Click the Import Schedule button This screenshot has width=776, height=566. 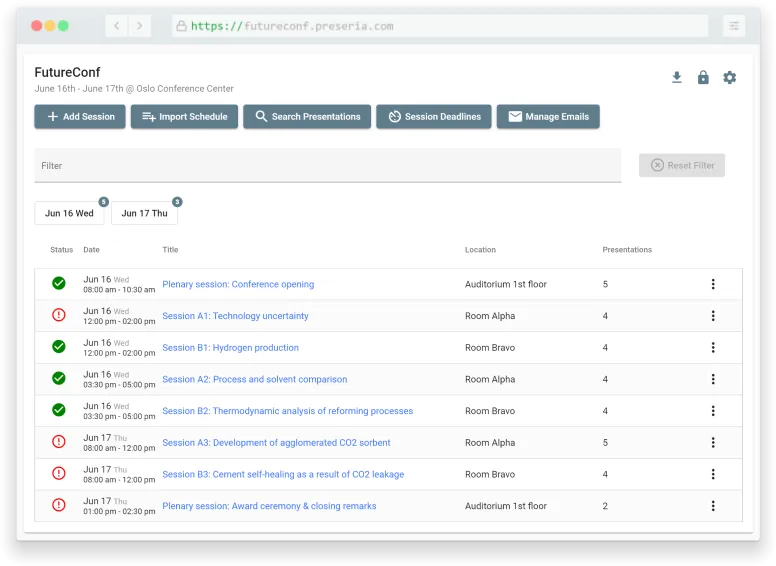(x=184, y=117)
